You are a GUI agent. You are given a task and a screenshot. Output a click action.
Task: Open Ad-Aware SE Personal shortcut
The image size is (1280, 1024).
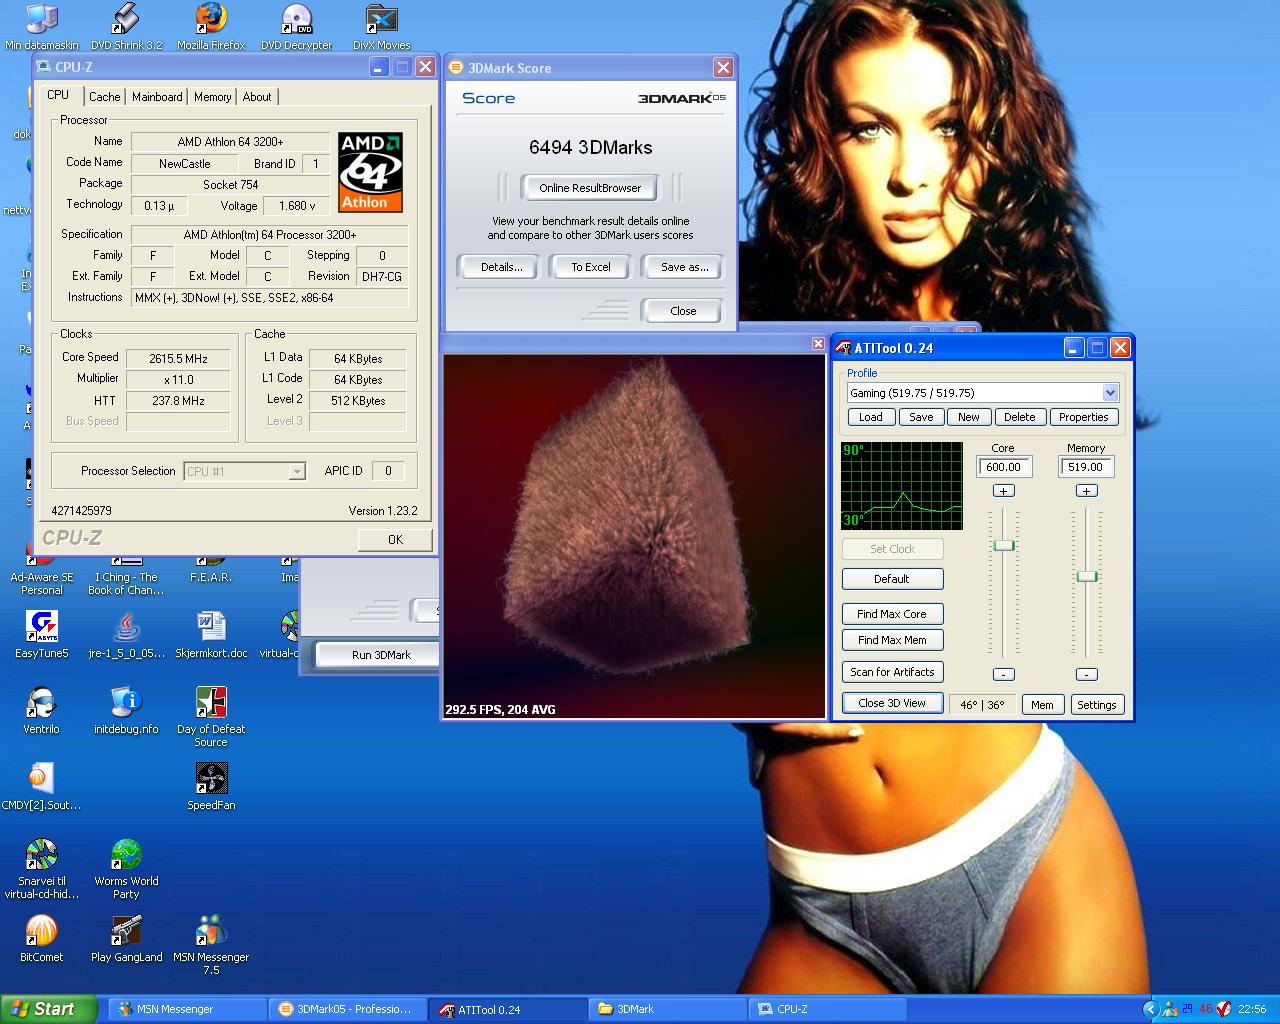[x=41, y=575]
